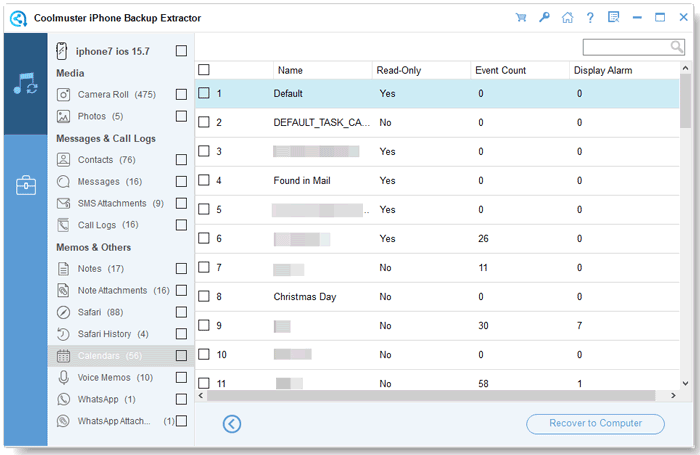The height and width of the screenshot is (455, 700).
Task: Tick the Contacts checkbox
Action: click(x=181, y=160)
